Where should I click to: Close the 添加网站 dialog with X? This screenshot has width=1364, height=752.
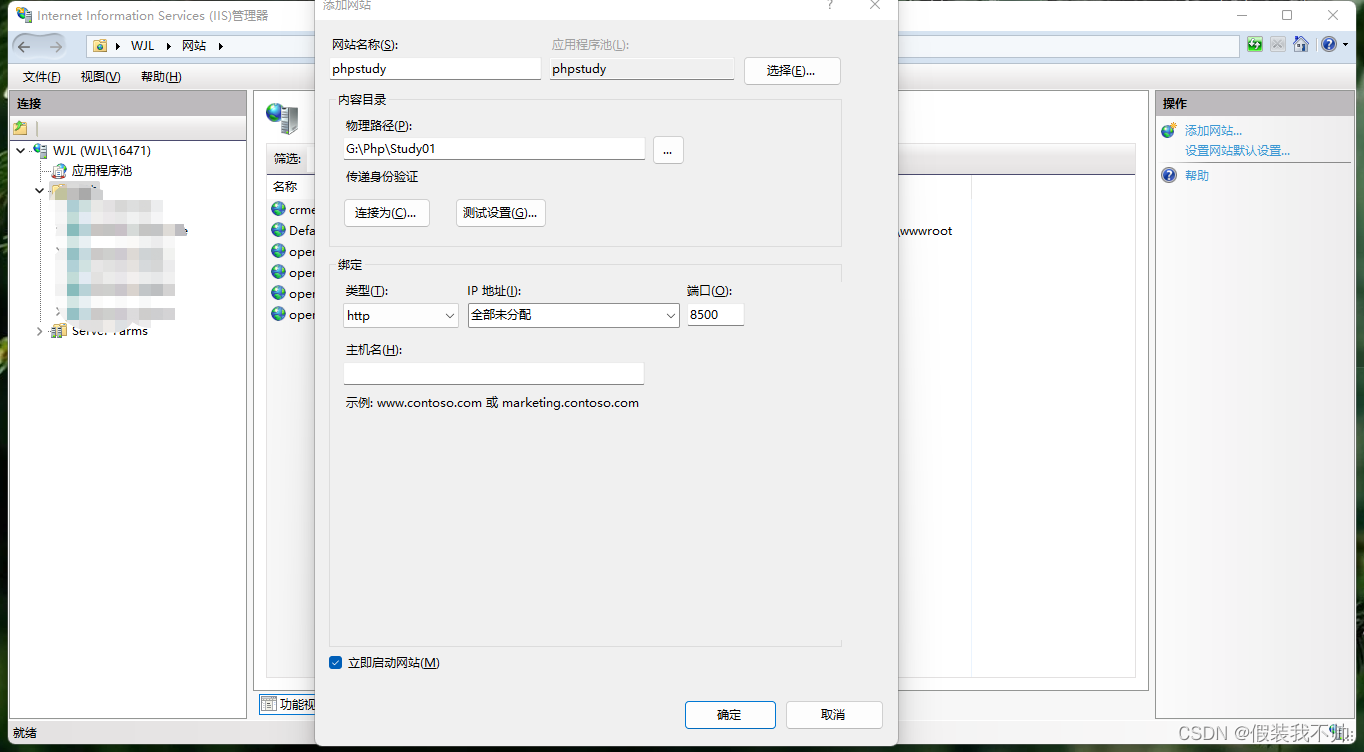click(875, 5)
